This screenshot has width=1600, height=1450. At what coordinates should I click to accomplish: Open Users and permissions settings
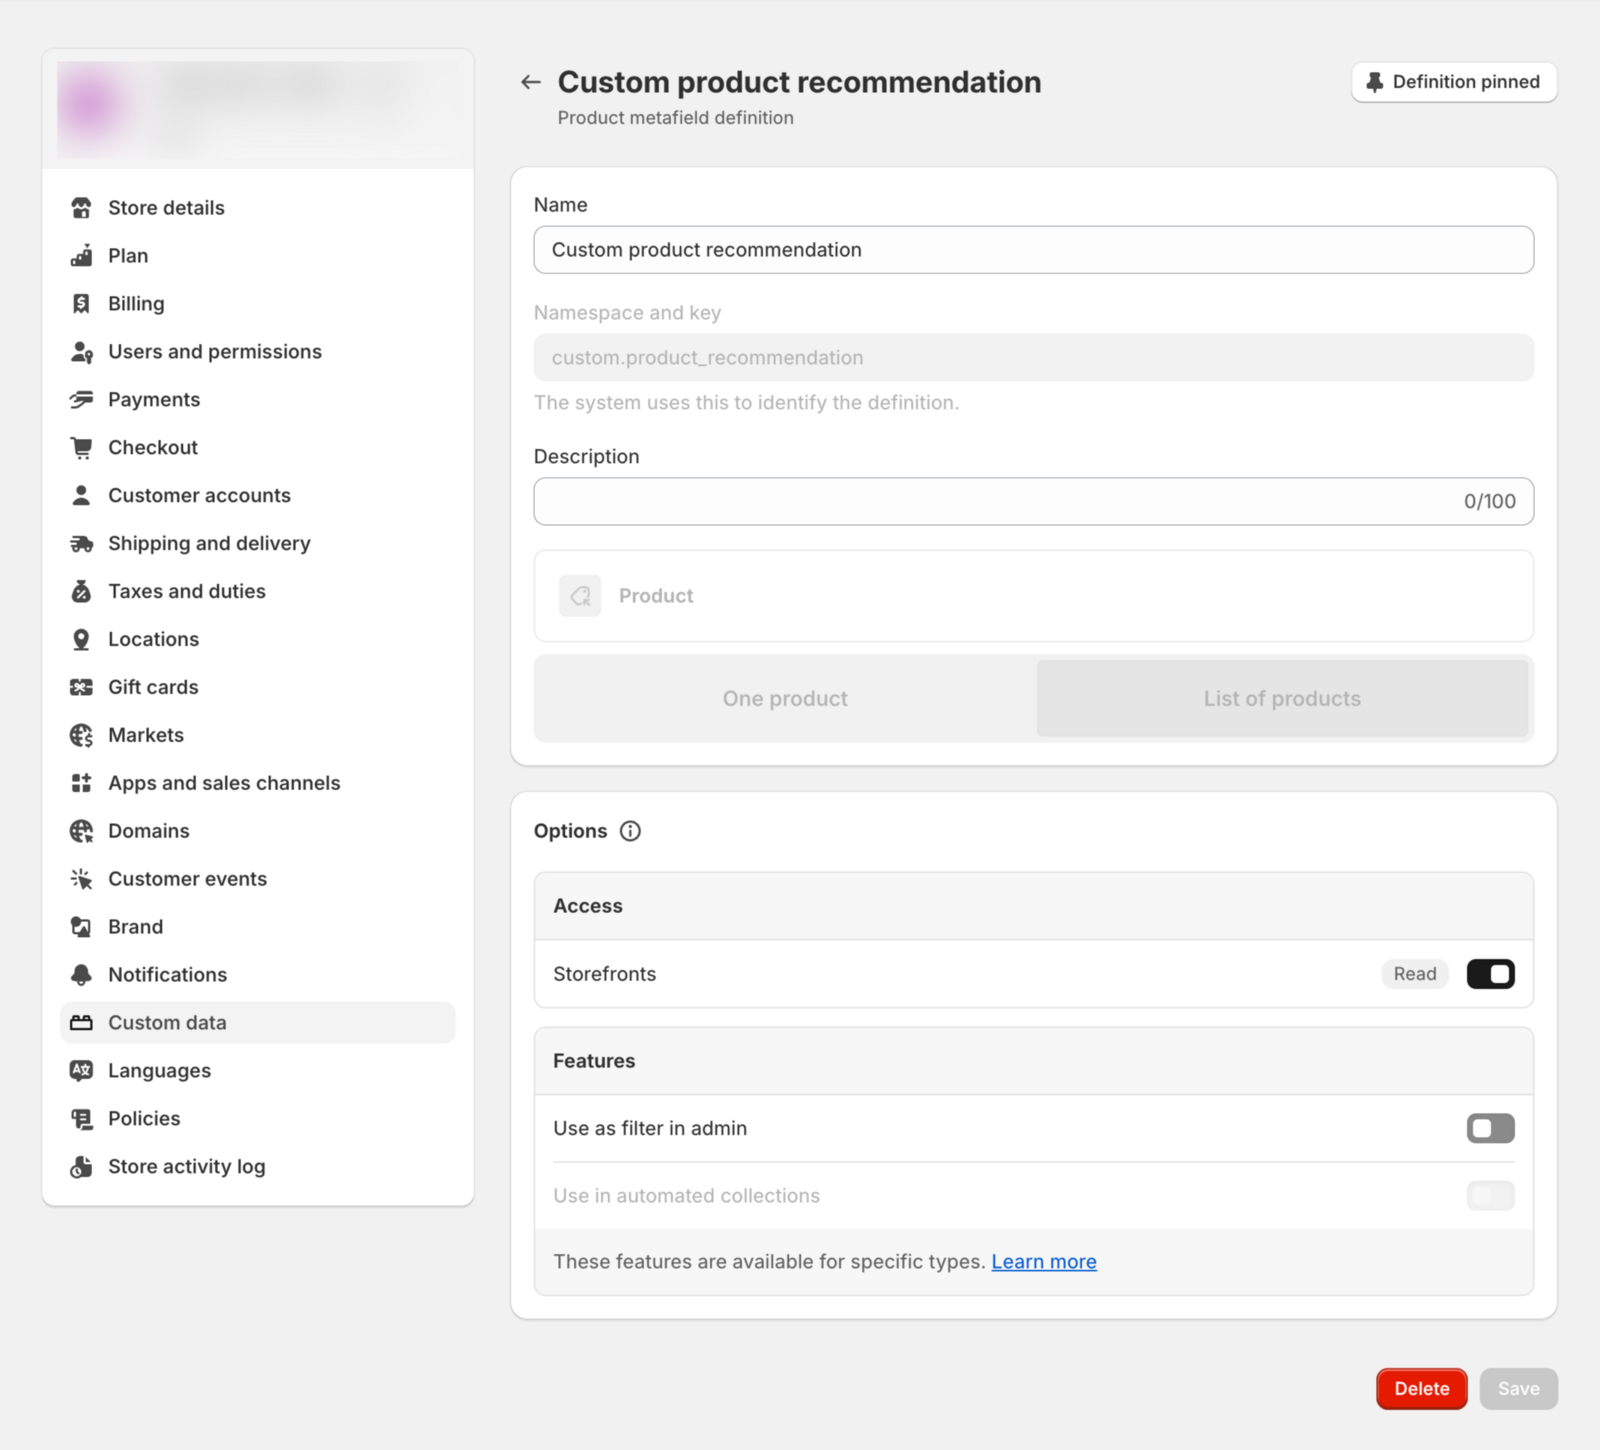pos(214,352)
